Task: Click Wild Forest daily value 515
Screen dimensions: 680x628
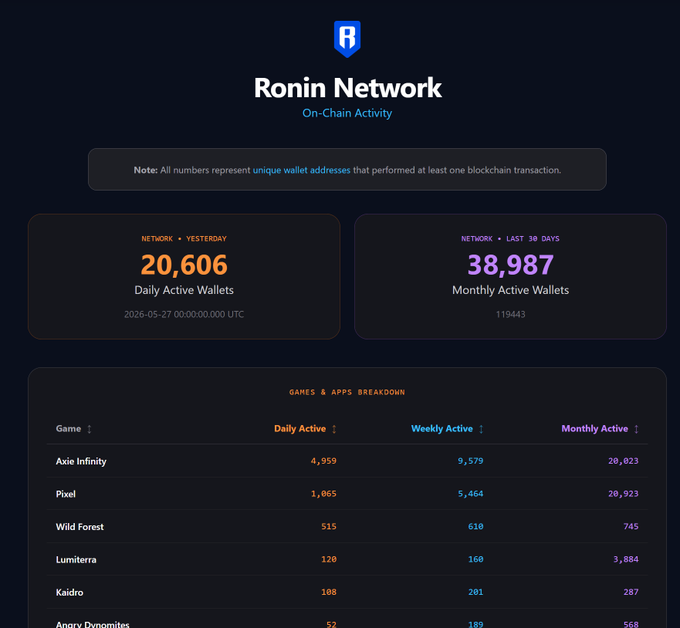Action: 329,527
